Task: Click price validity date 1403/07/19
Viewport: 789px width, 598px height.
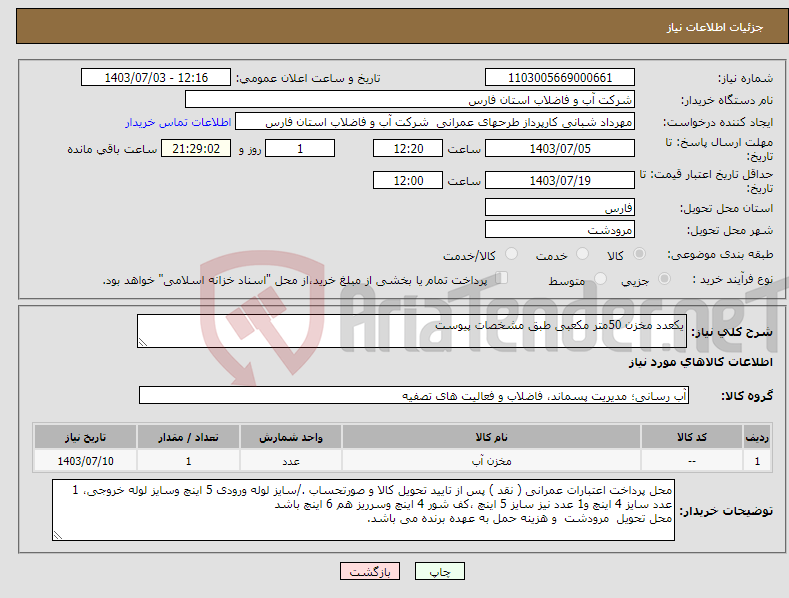Action: 560,180
